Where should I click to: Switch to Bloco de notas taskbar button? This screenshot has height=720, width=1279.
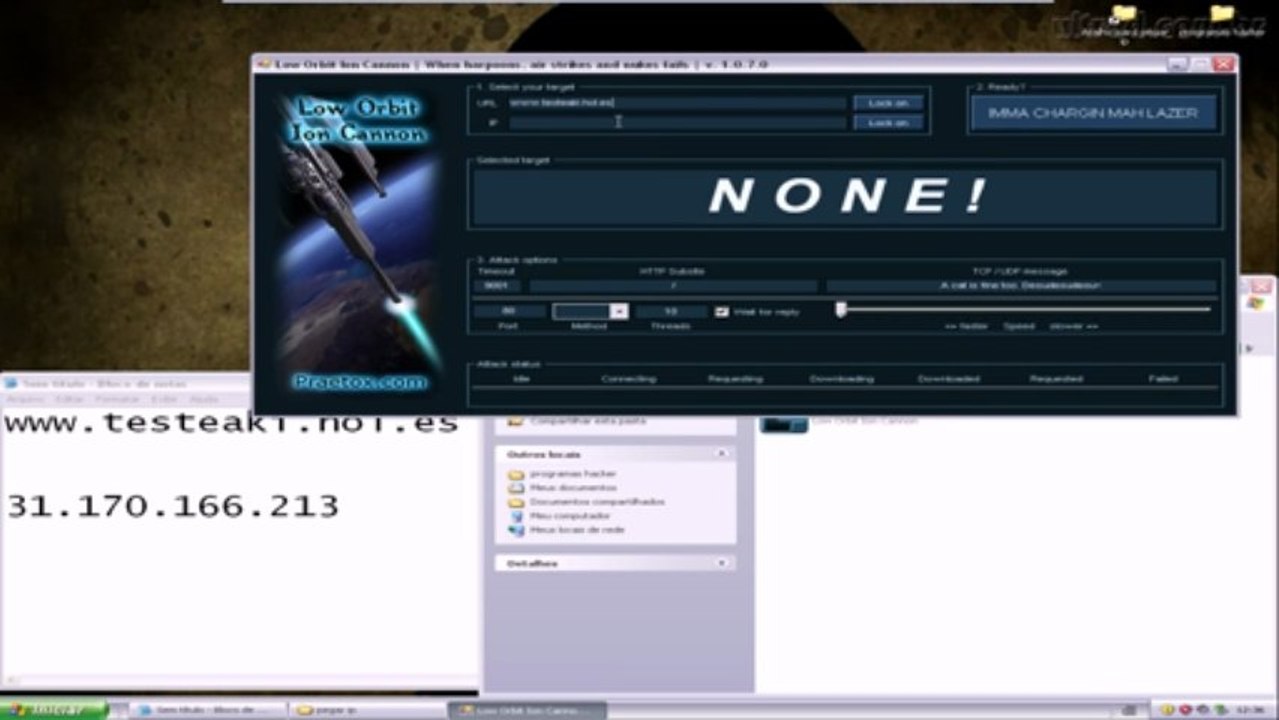tap(207, 710)
